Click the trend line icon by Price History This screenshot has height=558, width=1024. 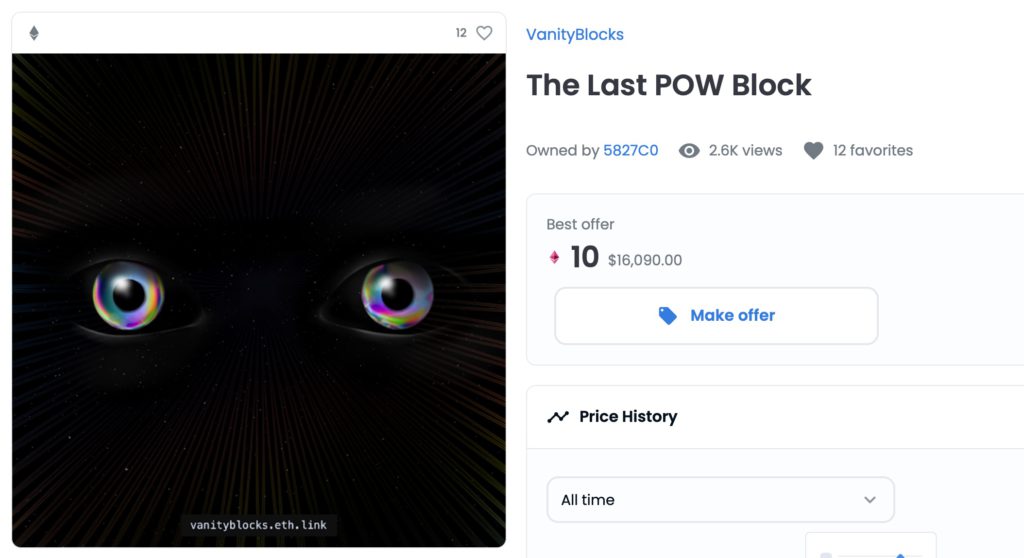pyautogui.click(x=558, y=417)
